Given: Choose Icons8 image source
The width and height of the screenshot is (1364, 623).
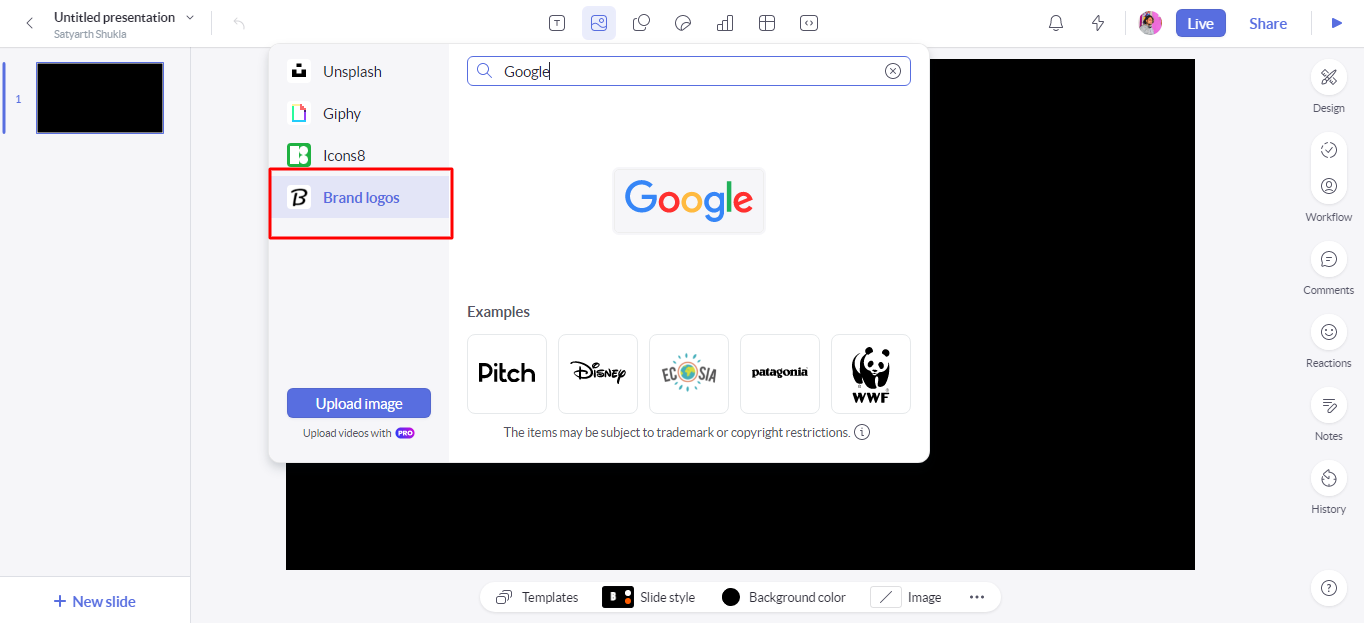Looking at the screenshot, I should click(359, 155).
